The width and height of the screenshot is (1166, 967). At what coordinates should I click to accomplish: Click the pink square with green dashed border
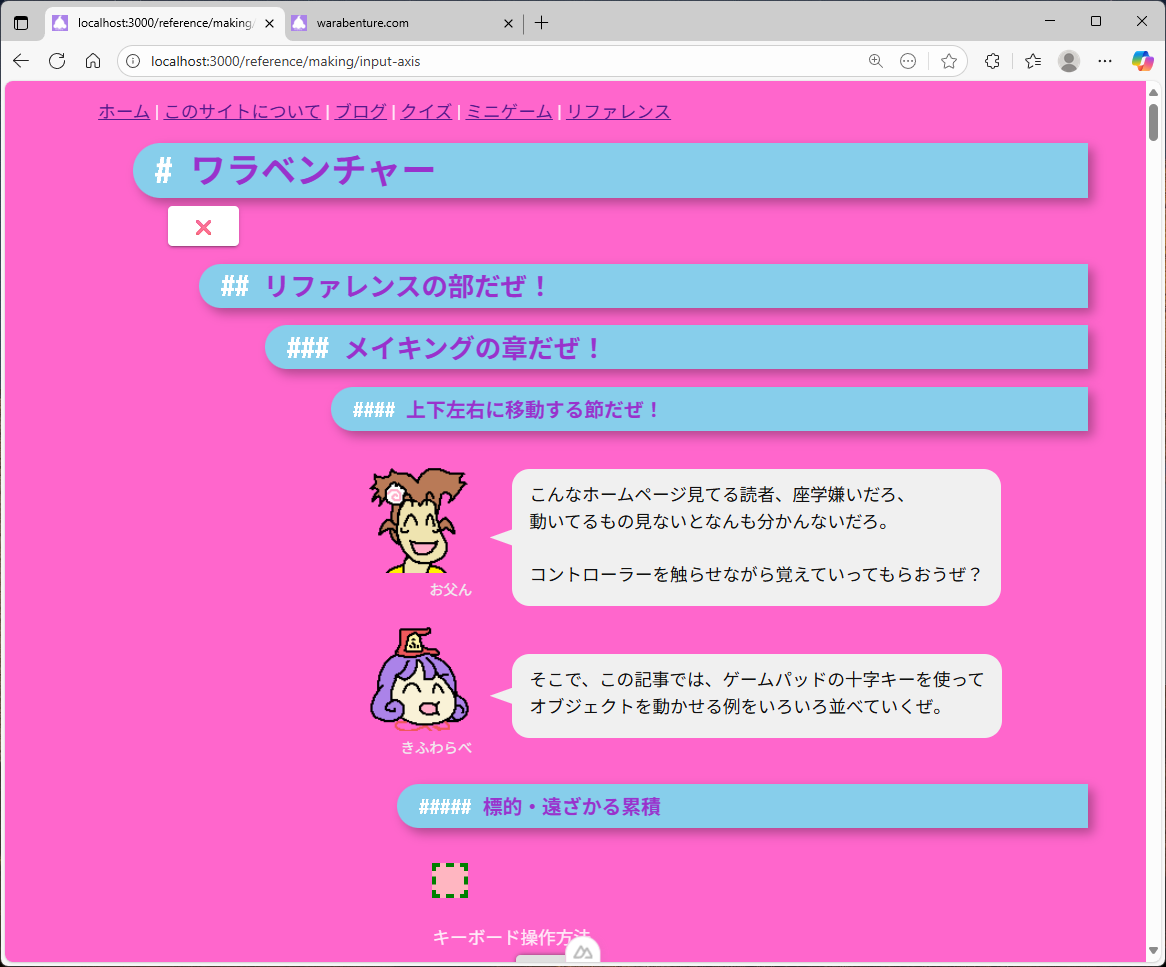coord(450,881)
